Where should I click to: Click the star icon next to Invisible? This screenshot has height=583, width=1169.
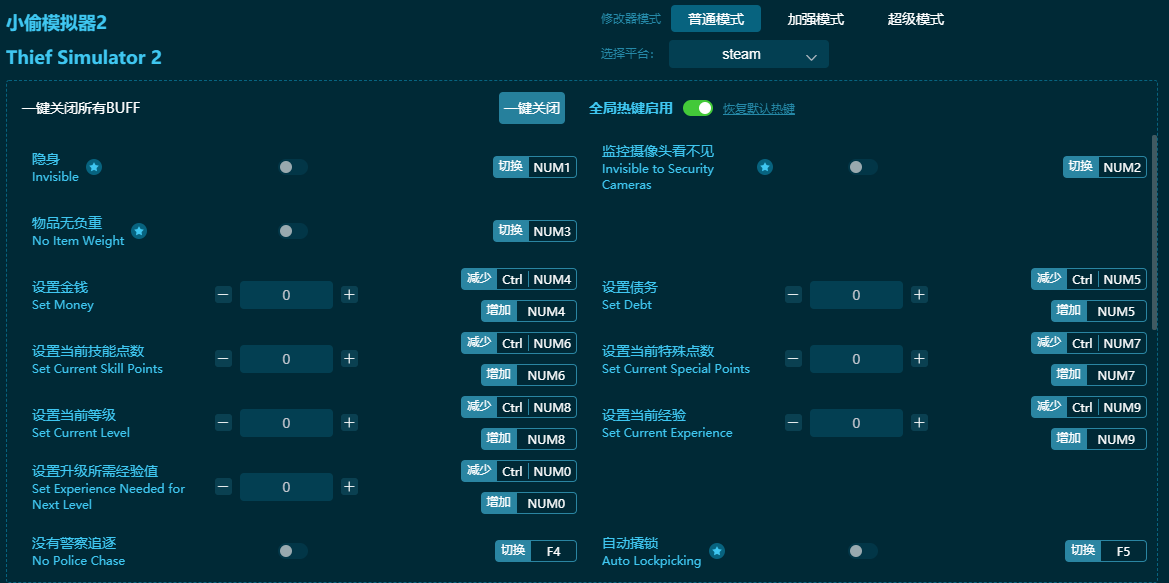94,167
